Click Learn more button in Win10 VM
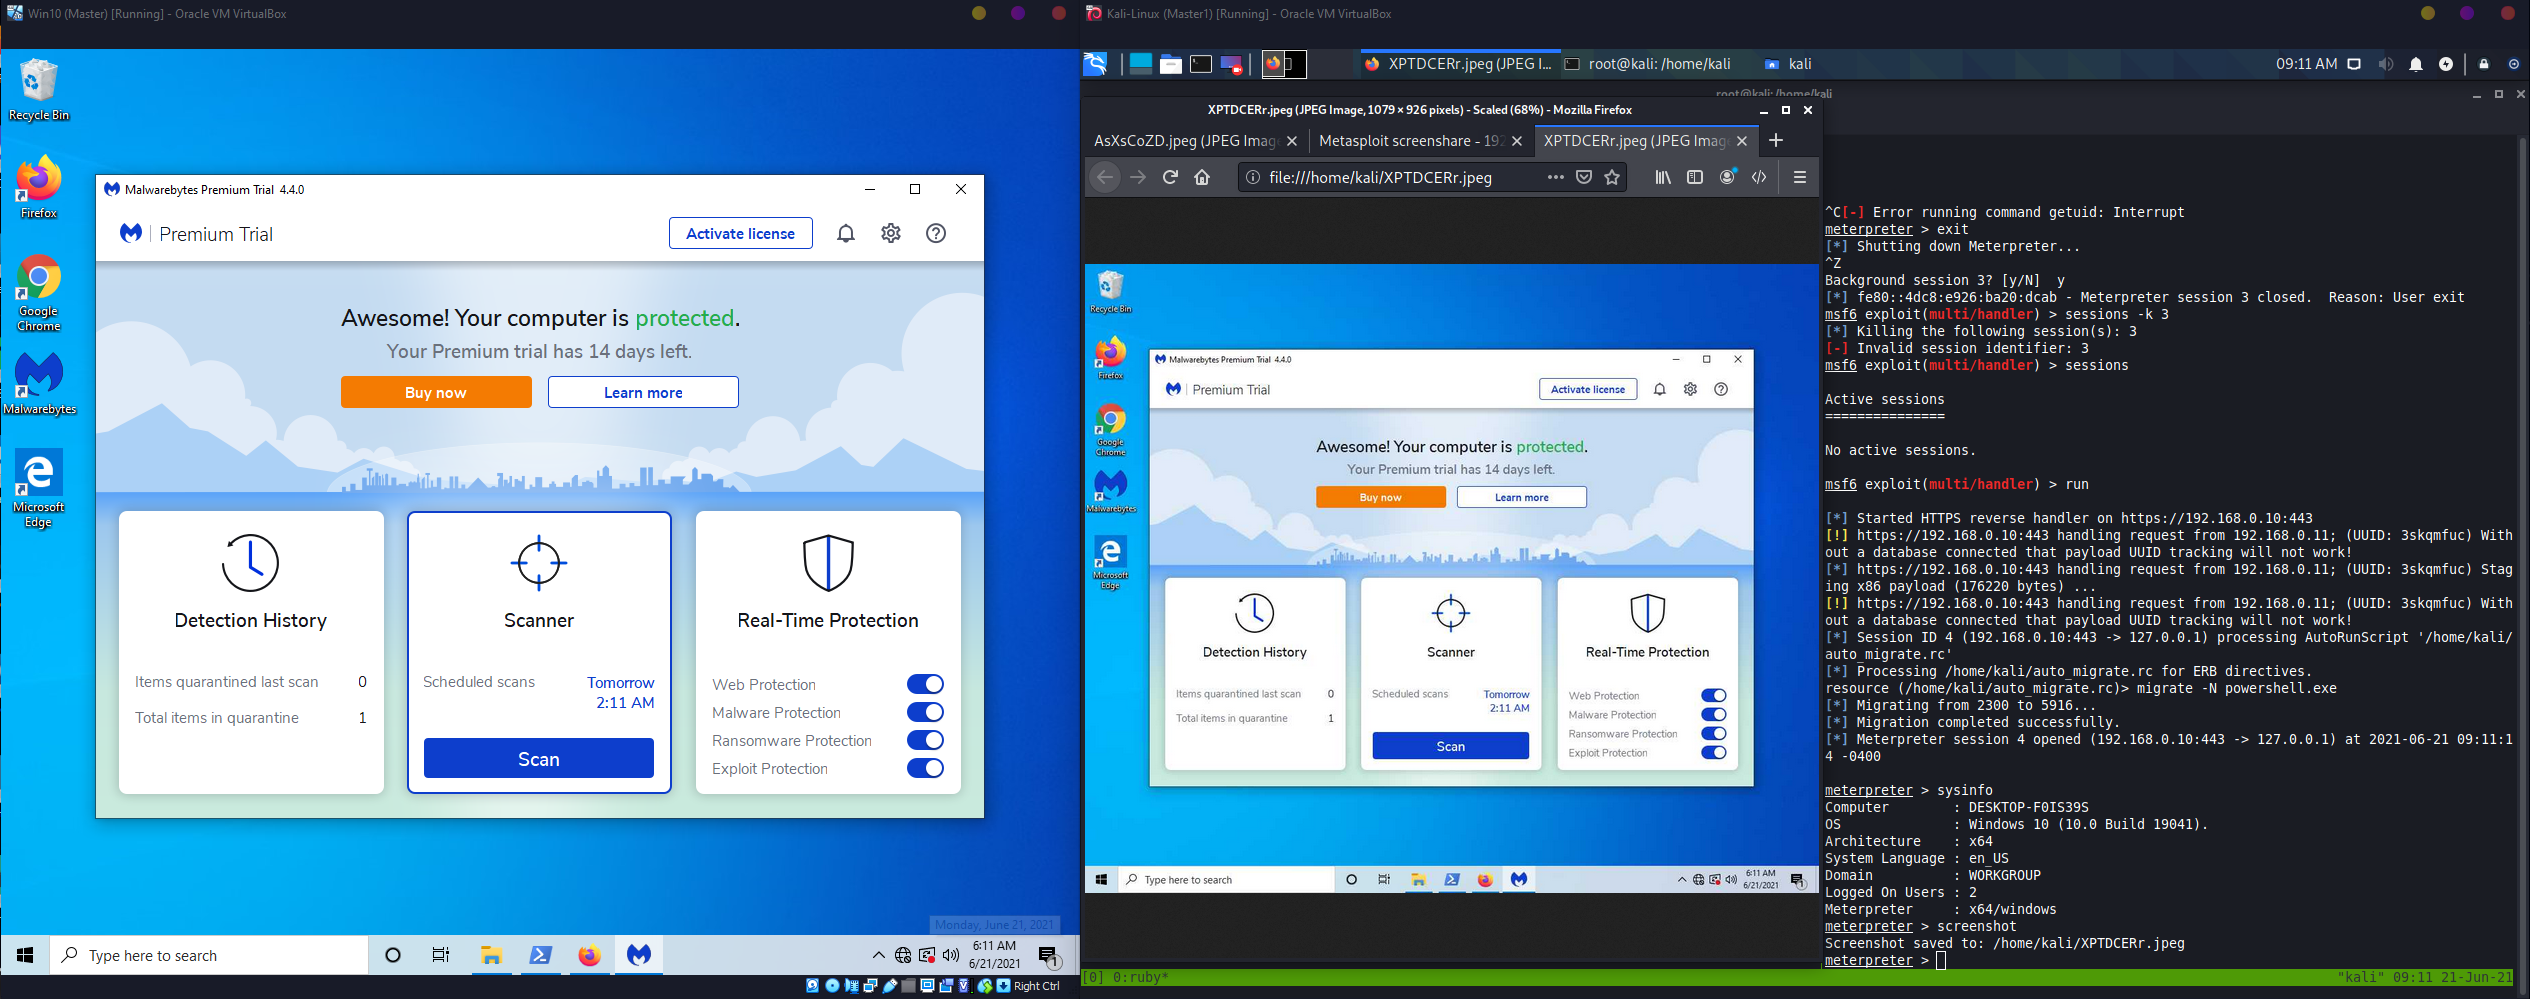Screen dimensions: 2530x999 tap(643, 392)
